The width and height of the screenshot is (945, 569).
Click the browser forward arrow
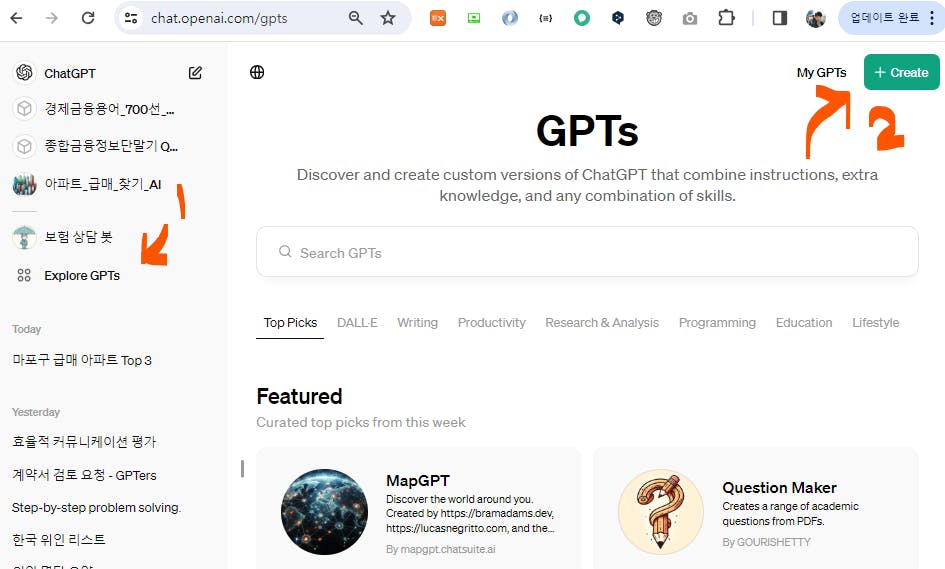click(52, 18)
